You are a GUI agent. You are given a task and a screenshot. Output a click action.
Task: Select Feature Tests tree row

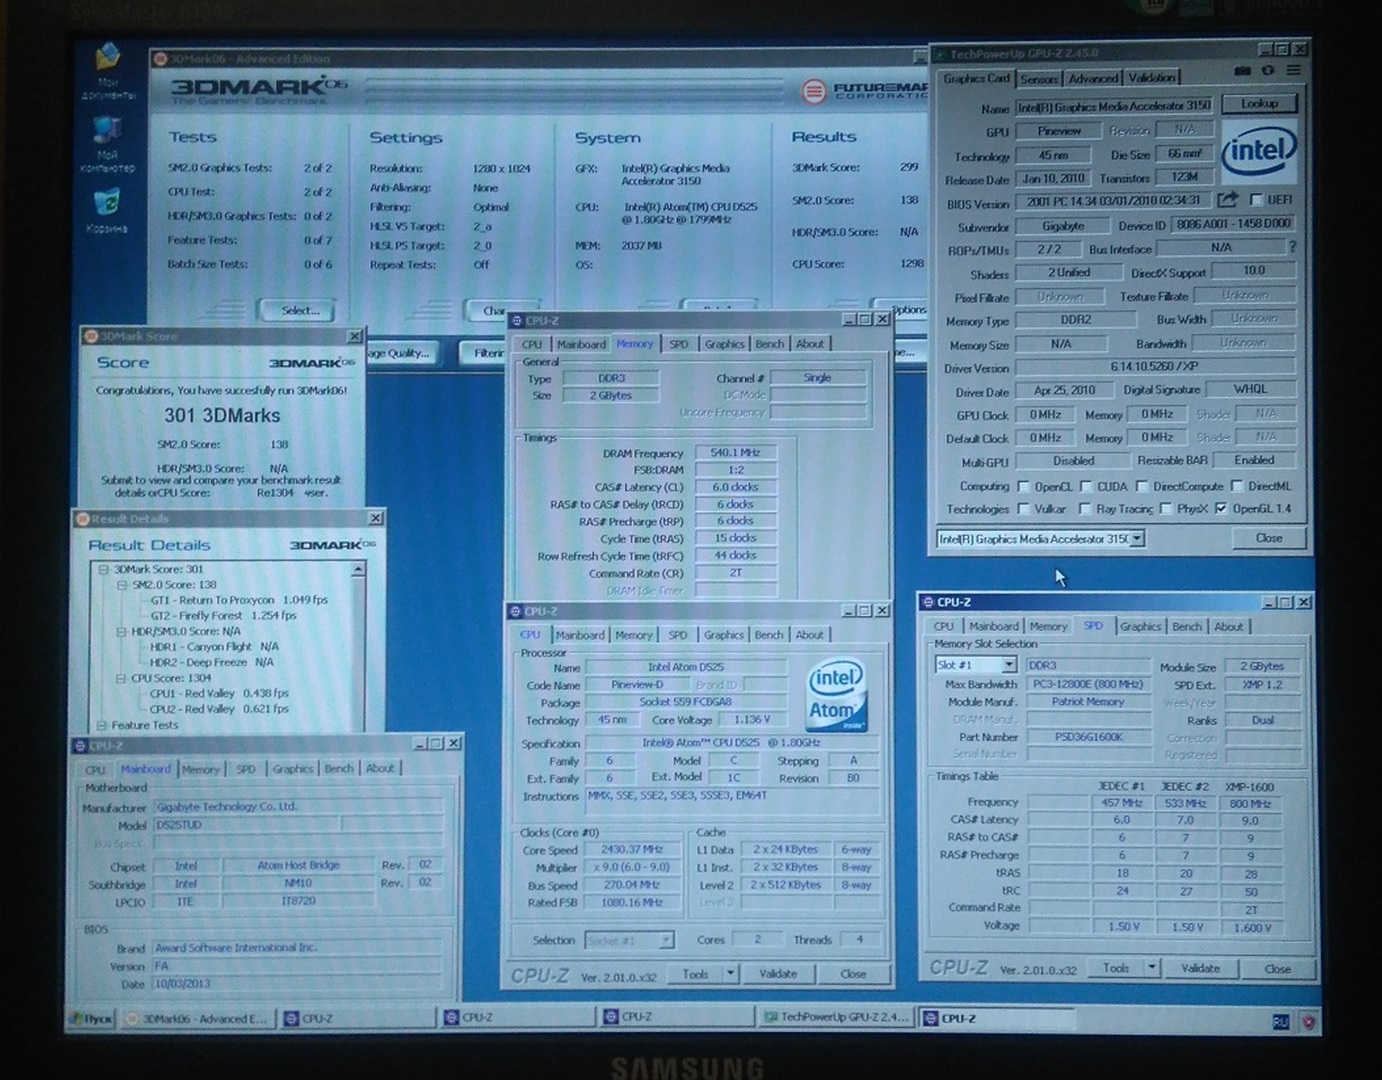pyautogui.click(x=144, y=725)
